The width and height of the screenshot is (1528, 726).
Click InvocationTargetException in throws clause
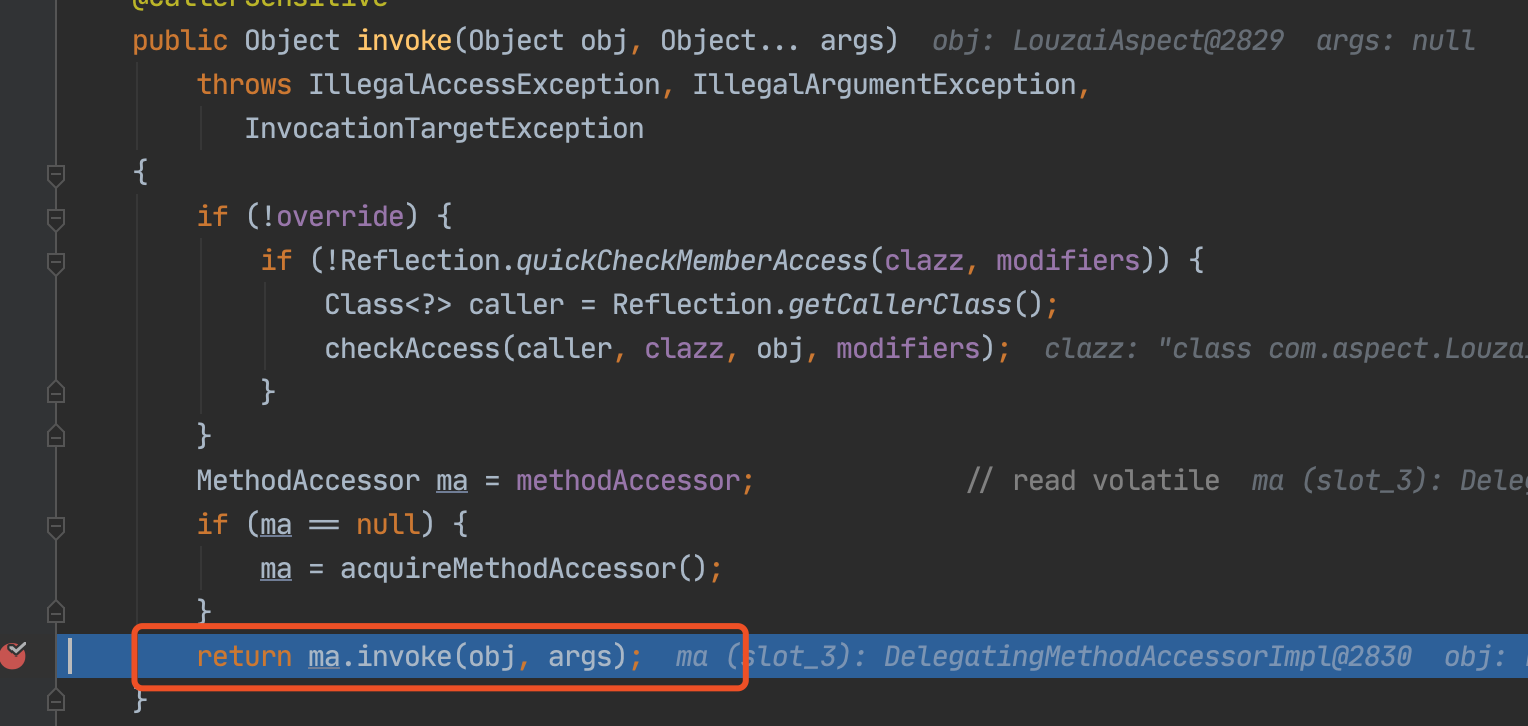(x=444, y=129)
